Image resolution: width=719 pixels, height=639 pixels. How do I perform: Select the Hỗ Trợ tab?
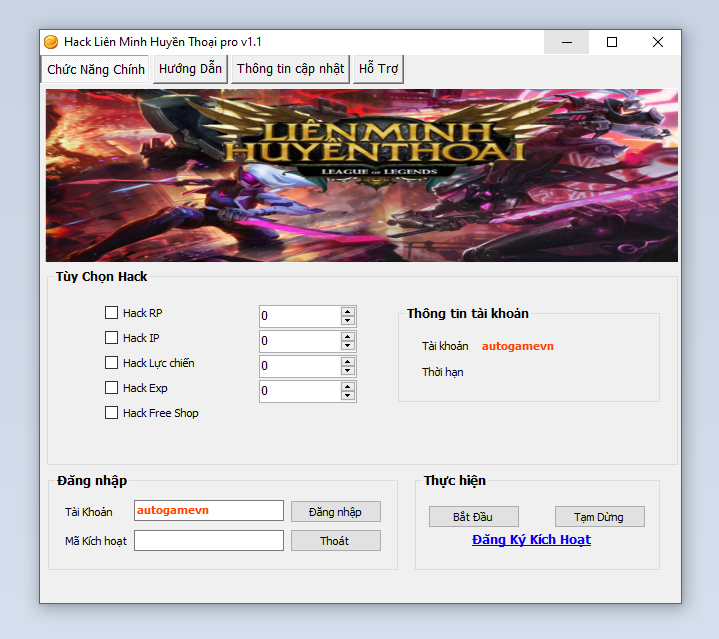(x=378, y=69)
